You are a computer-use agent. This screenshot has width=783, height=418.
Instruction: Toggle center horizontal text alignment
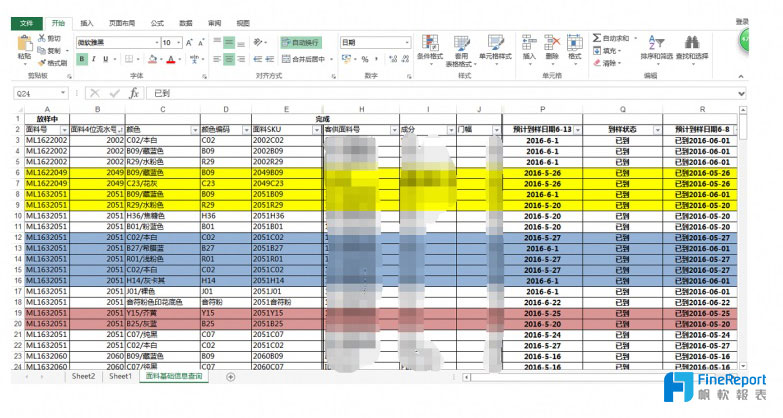229,59
